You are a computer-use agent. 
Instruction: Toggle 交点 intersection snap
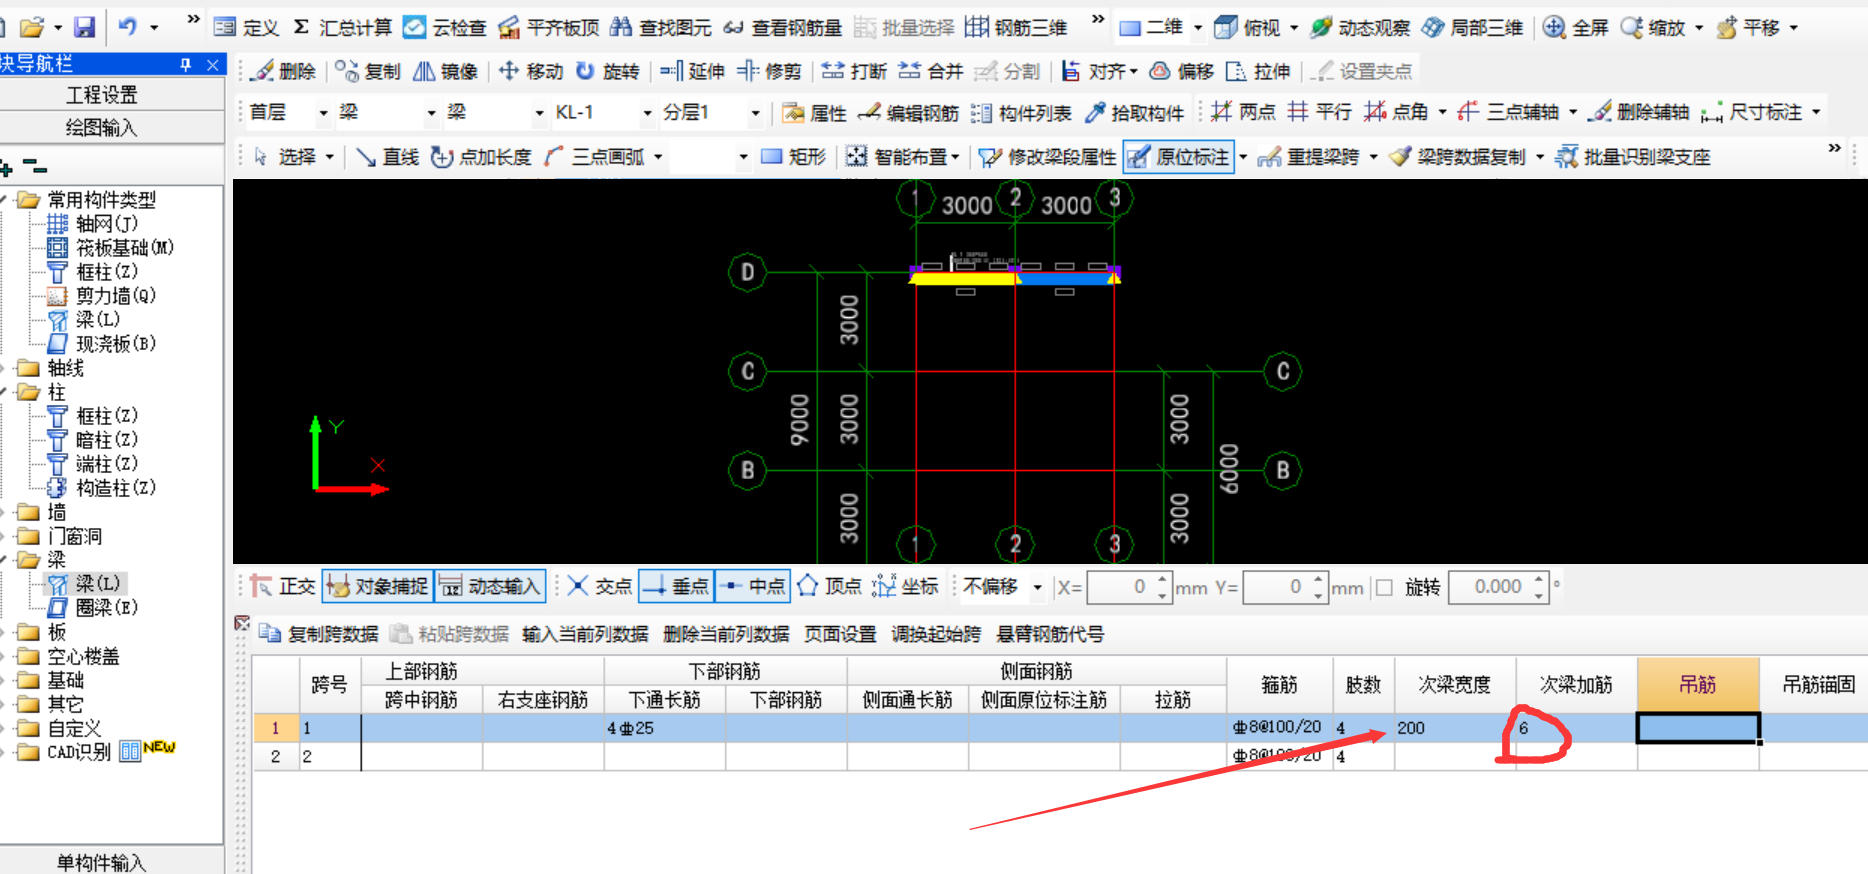tap(599, 586)
